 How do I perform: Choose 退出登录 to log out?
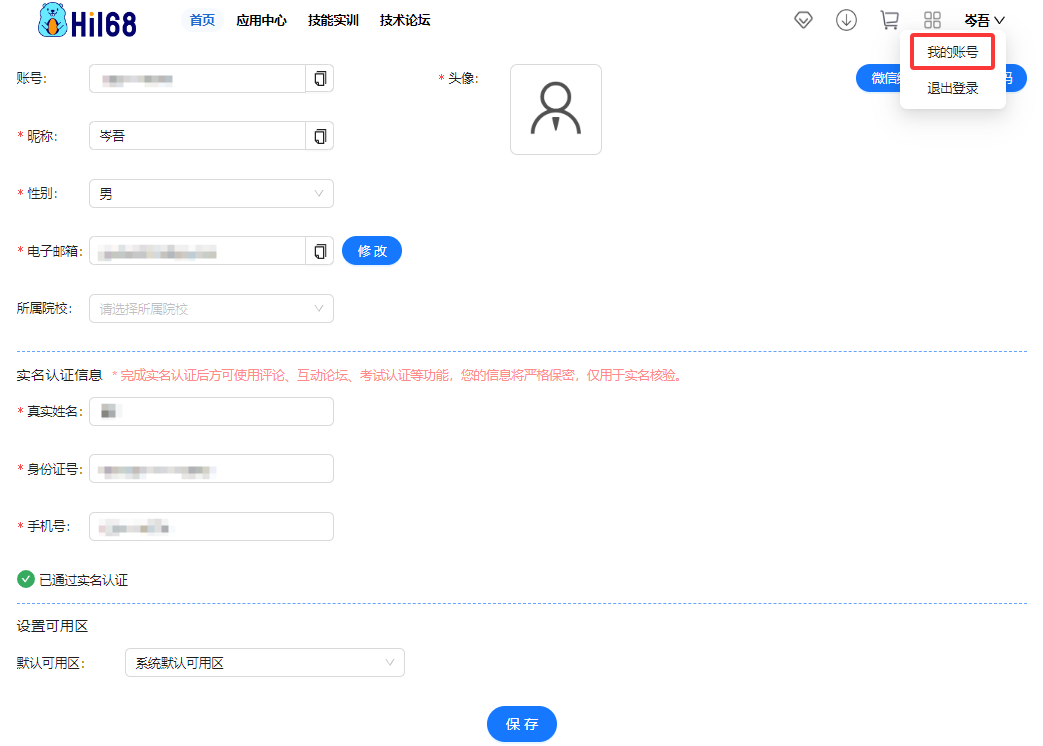pos(952,88)
